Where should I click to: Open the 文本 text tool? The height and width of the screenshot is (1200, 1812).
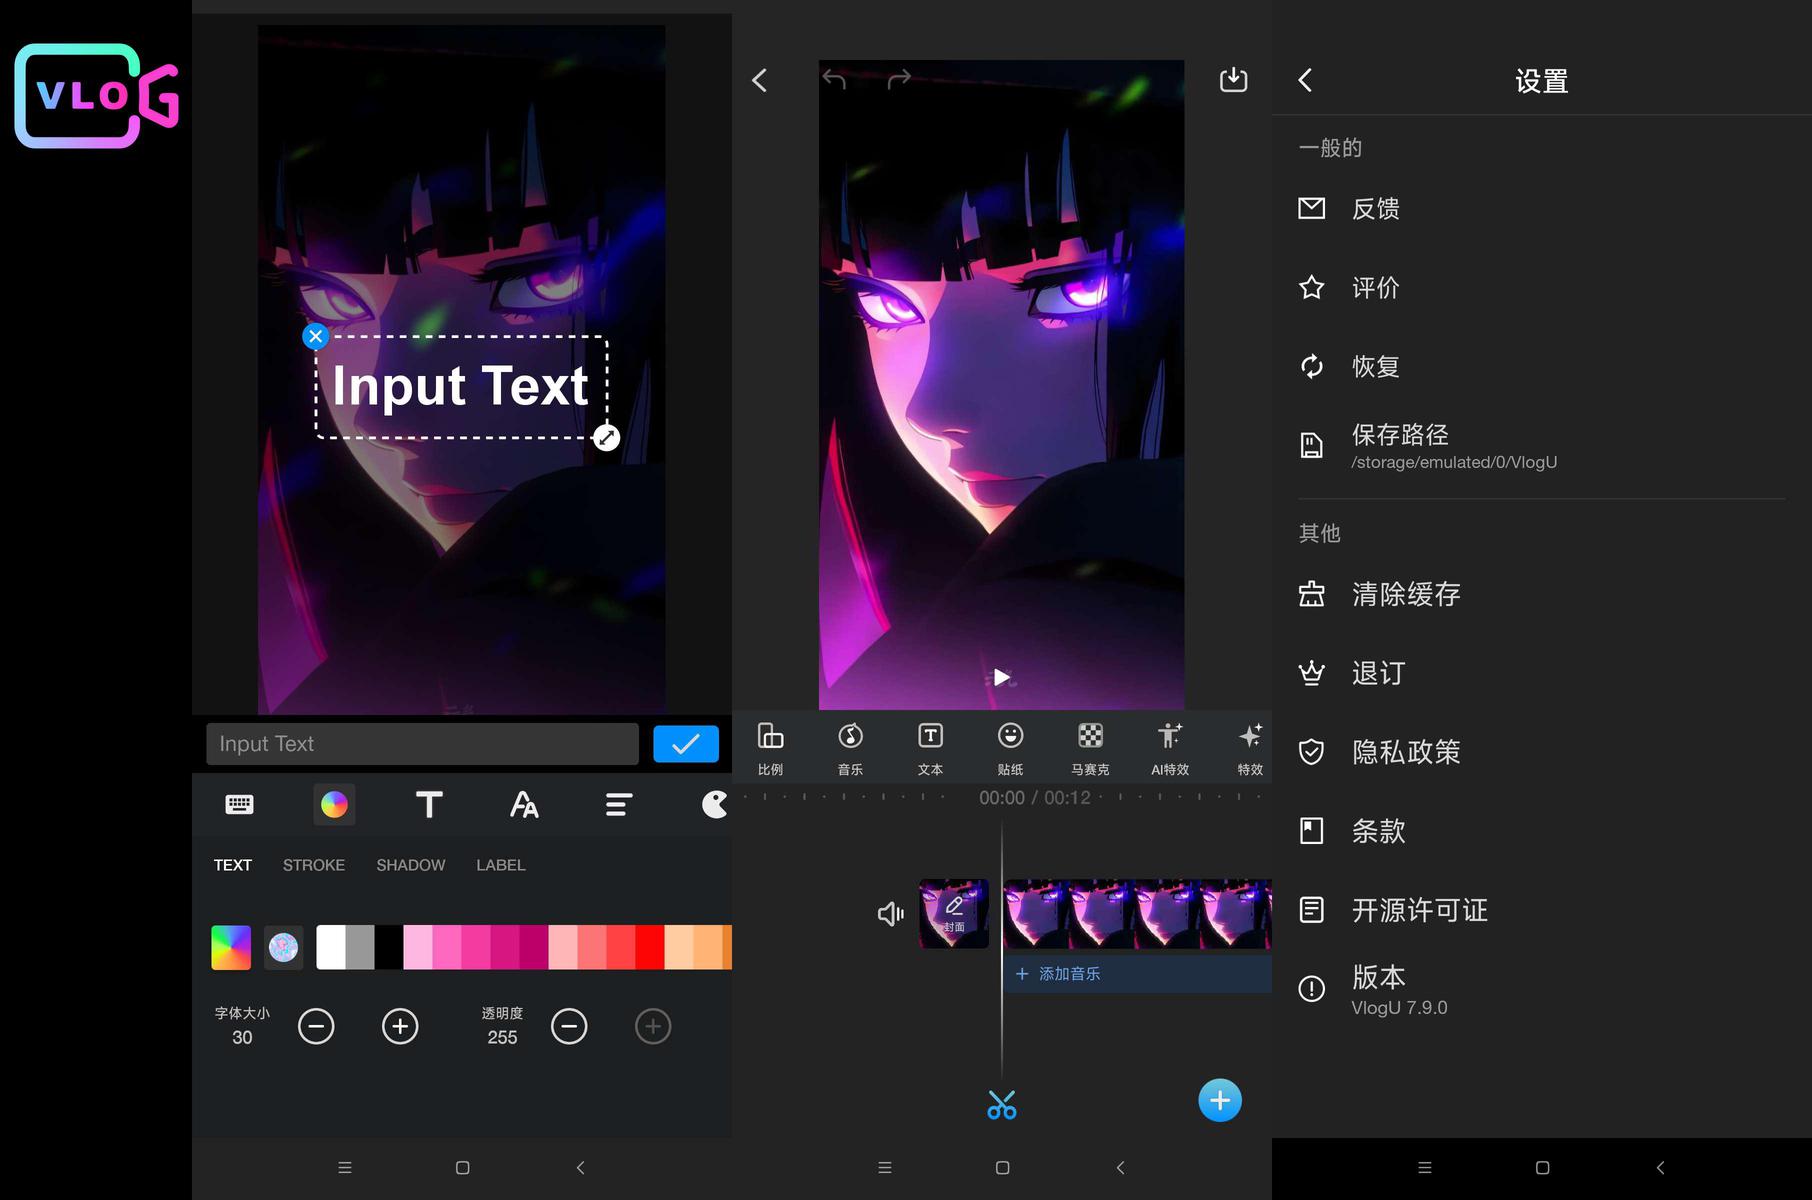[930, 748]
